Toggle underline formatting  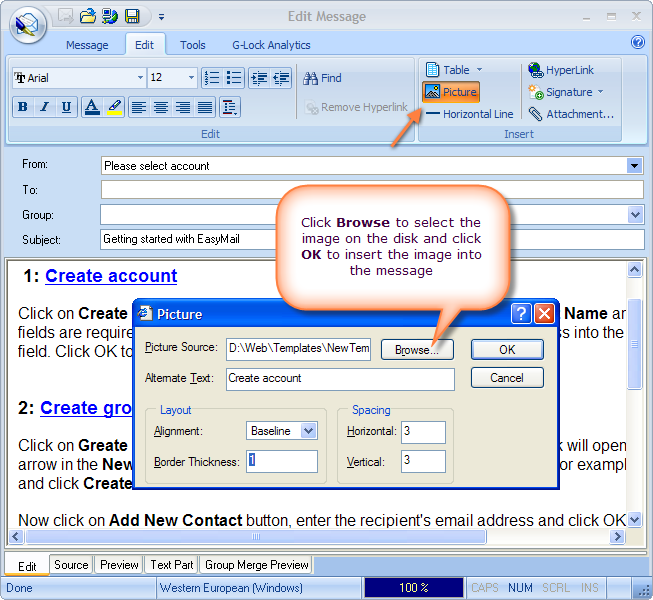pyautogui.click(x=66, y=107)
